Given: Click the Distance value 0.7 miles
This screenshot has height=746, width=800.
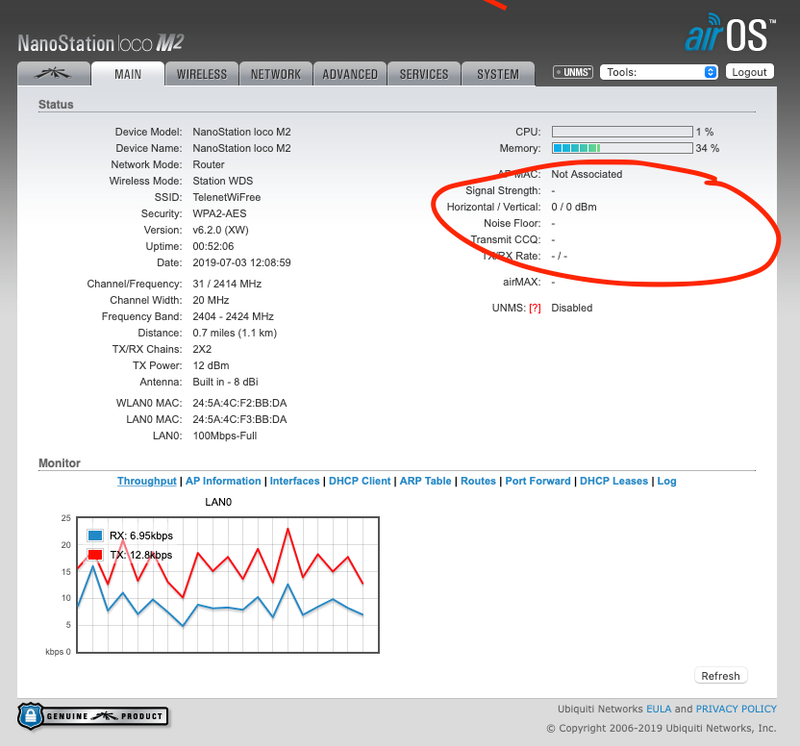Looking at the screenshot, I should tap(235, 333).
